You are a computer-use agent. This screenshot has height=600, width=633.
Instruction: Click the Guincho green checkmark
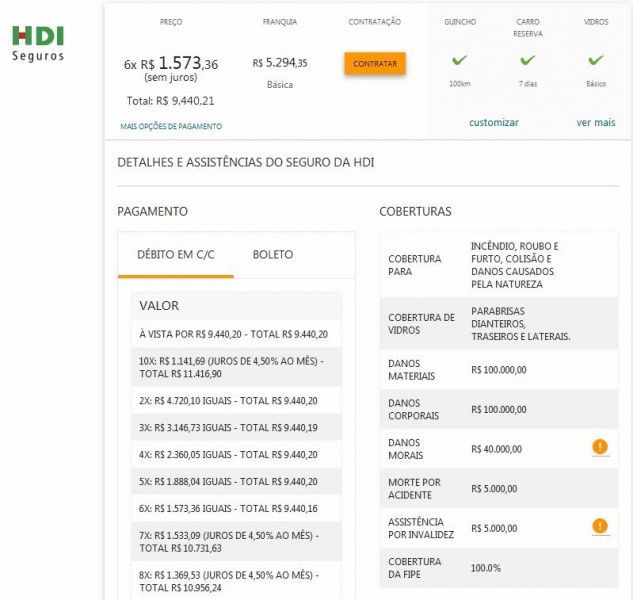pos(459,60)
